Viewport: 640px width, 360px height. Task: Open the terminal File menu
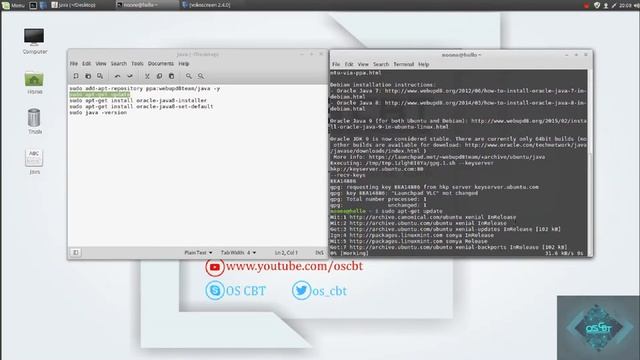(x=336, y=64)
